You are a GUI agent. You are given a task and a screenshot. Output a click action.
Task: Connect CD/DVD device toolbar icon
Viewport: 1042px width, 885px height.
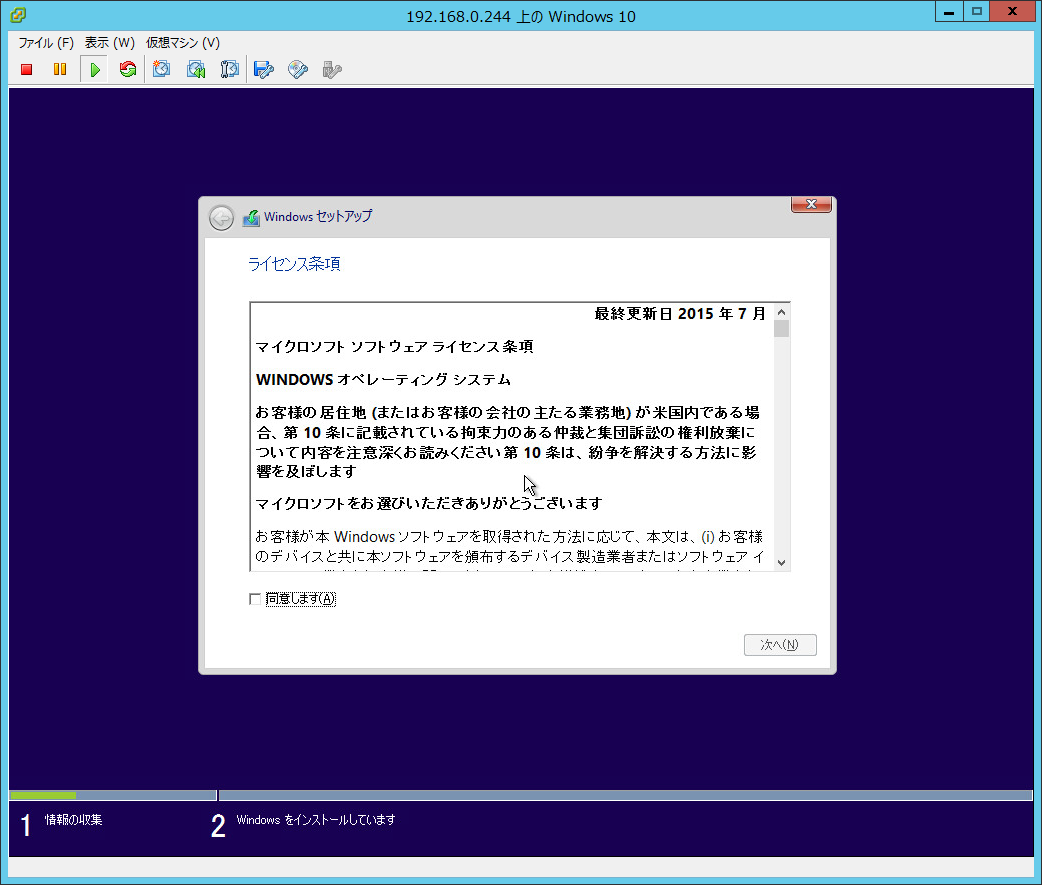point(298,69)
